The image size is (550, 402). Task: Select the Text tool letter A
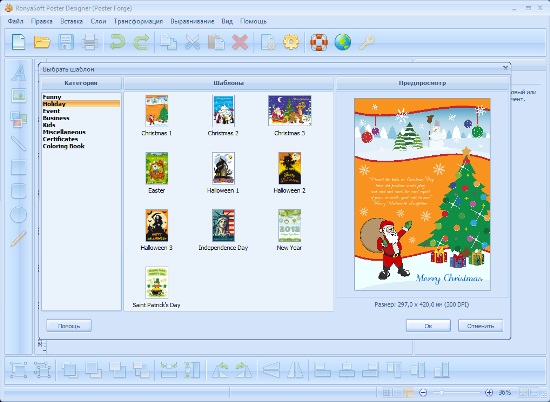19,73
